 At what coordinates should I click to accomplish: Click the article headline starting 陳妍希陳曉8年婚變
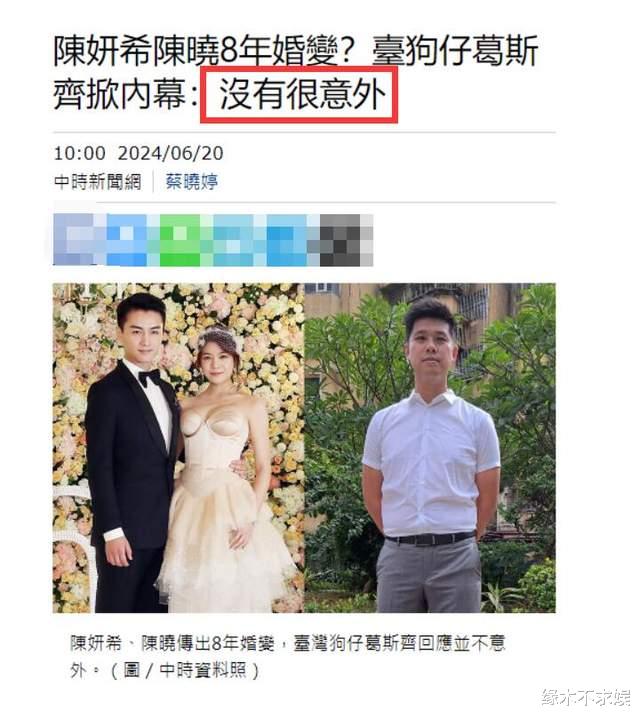pyautogui.click(x=296, y=72)
